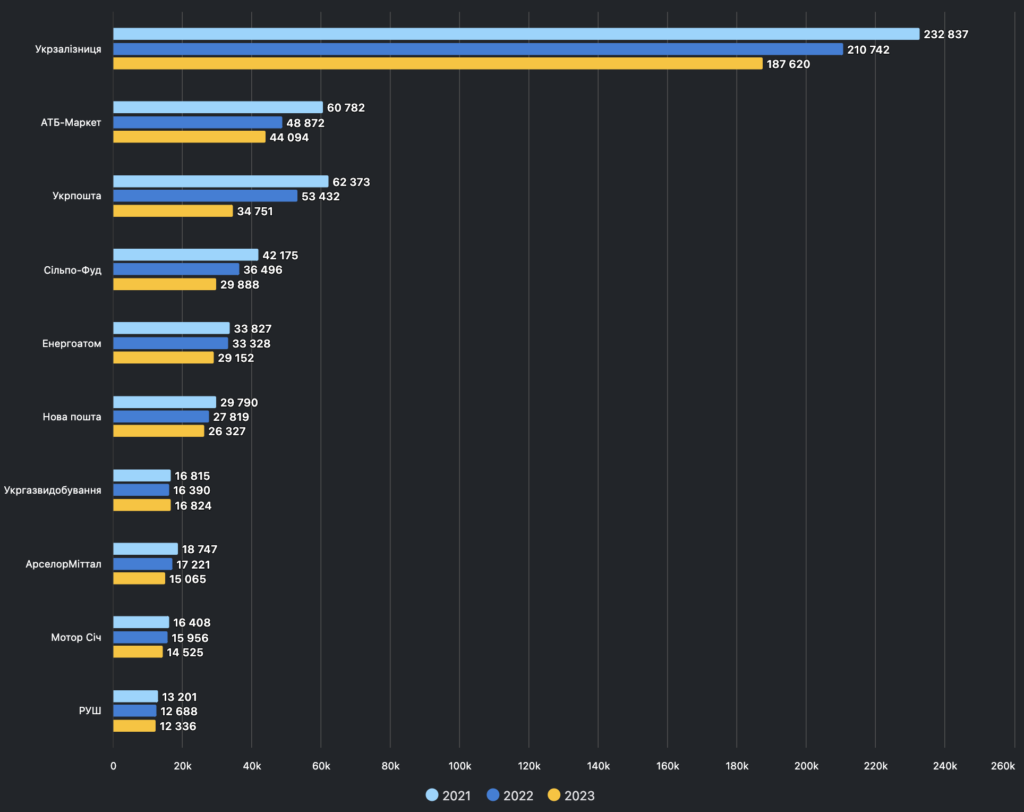
Task: Click the Укрзалізниця category label
Action: 68,49
